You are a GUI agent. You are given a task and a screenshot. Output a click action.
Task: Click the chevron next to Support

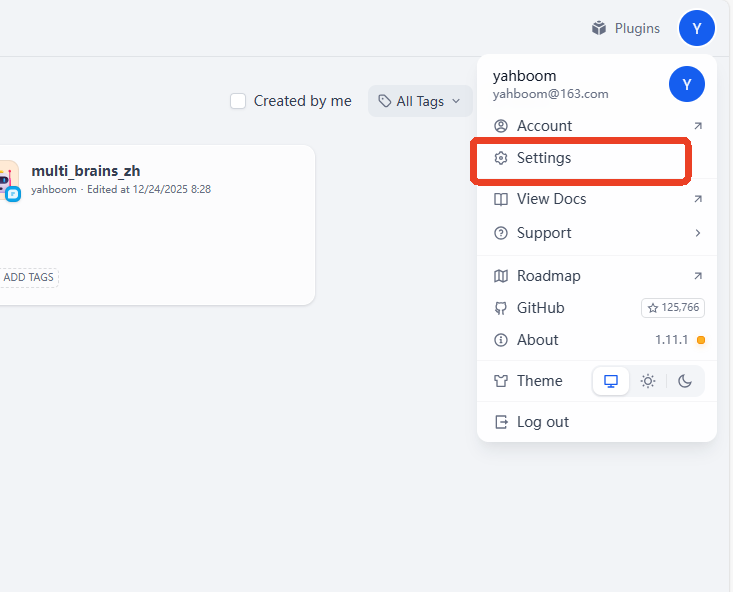697,233
